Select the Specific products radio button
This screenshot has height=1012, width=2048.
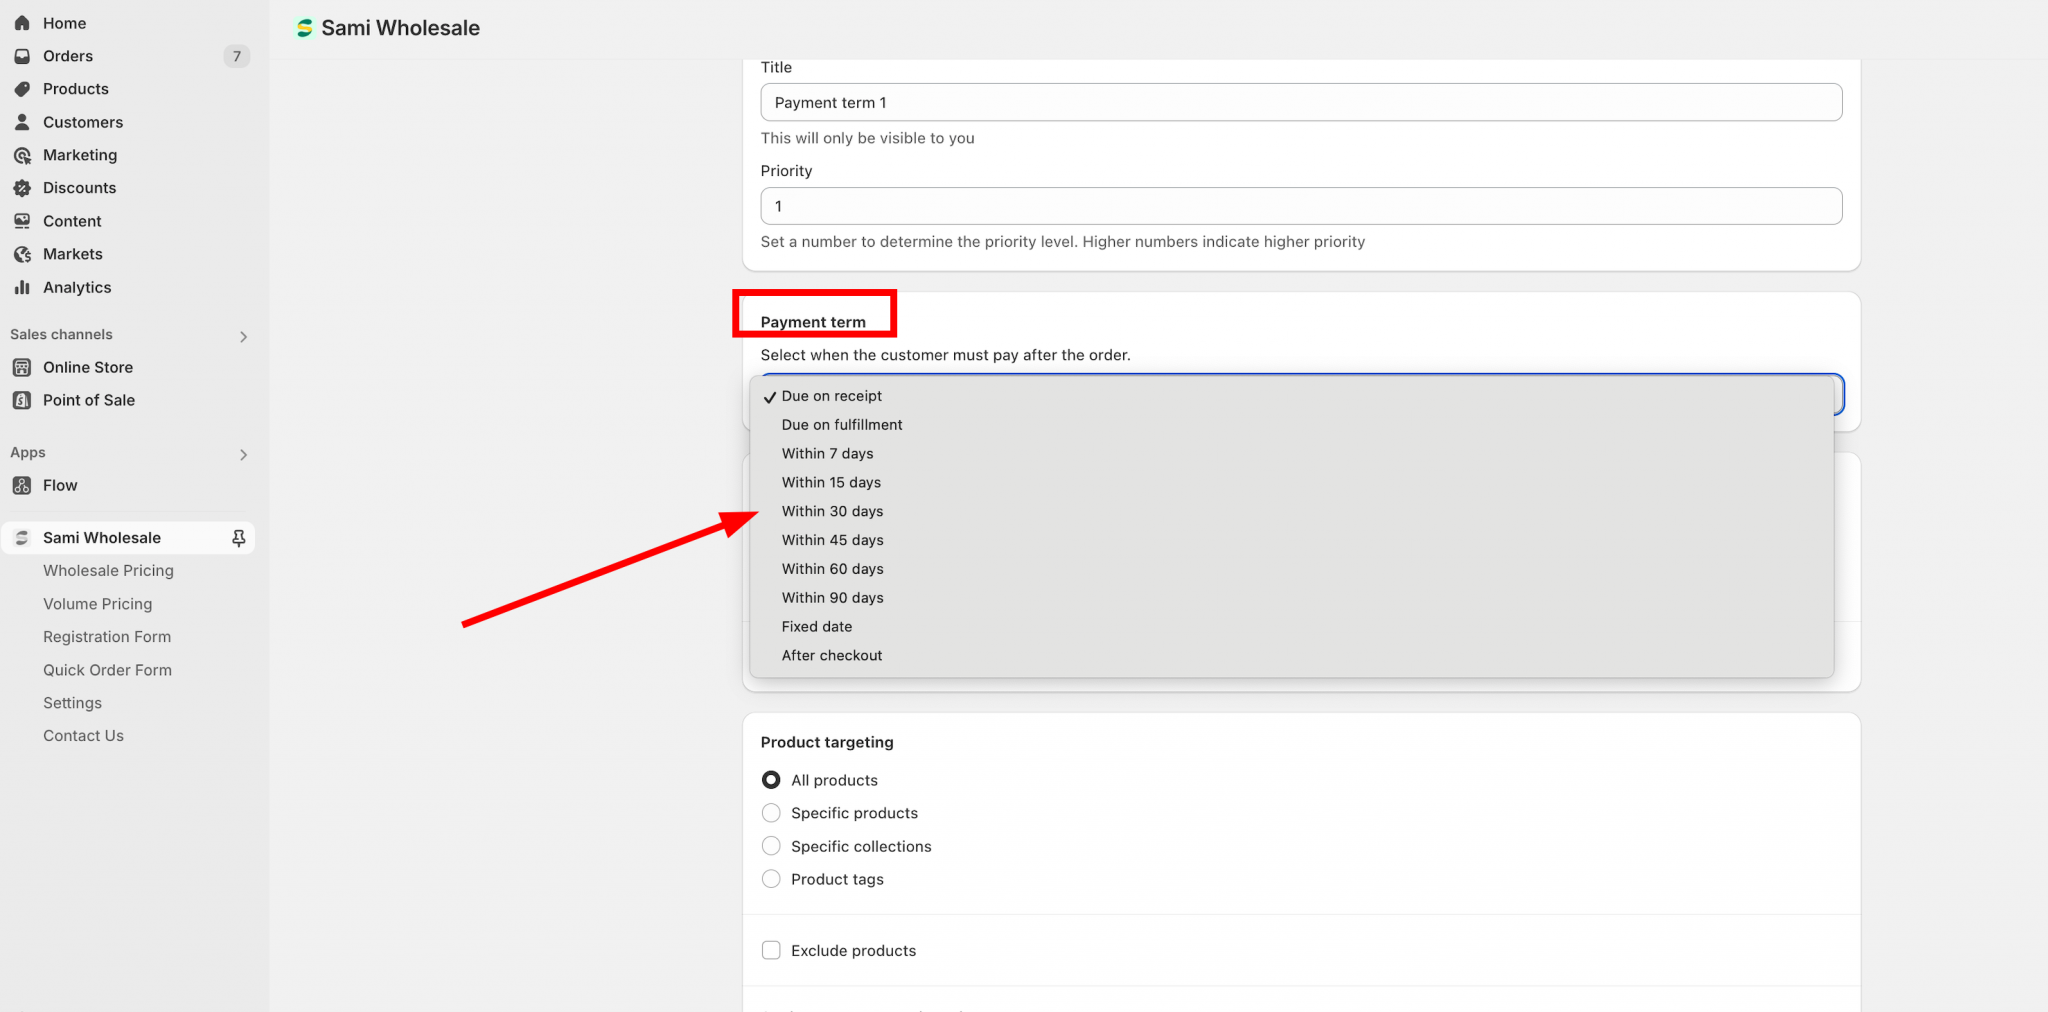pos(771,813)
